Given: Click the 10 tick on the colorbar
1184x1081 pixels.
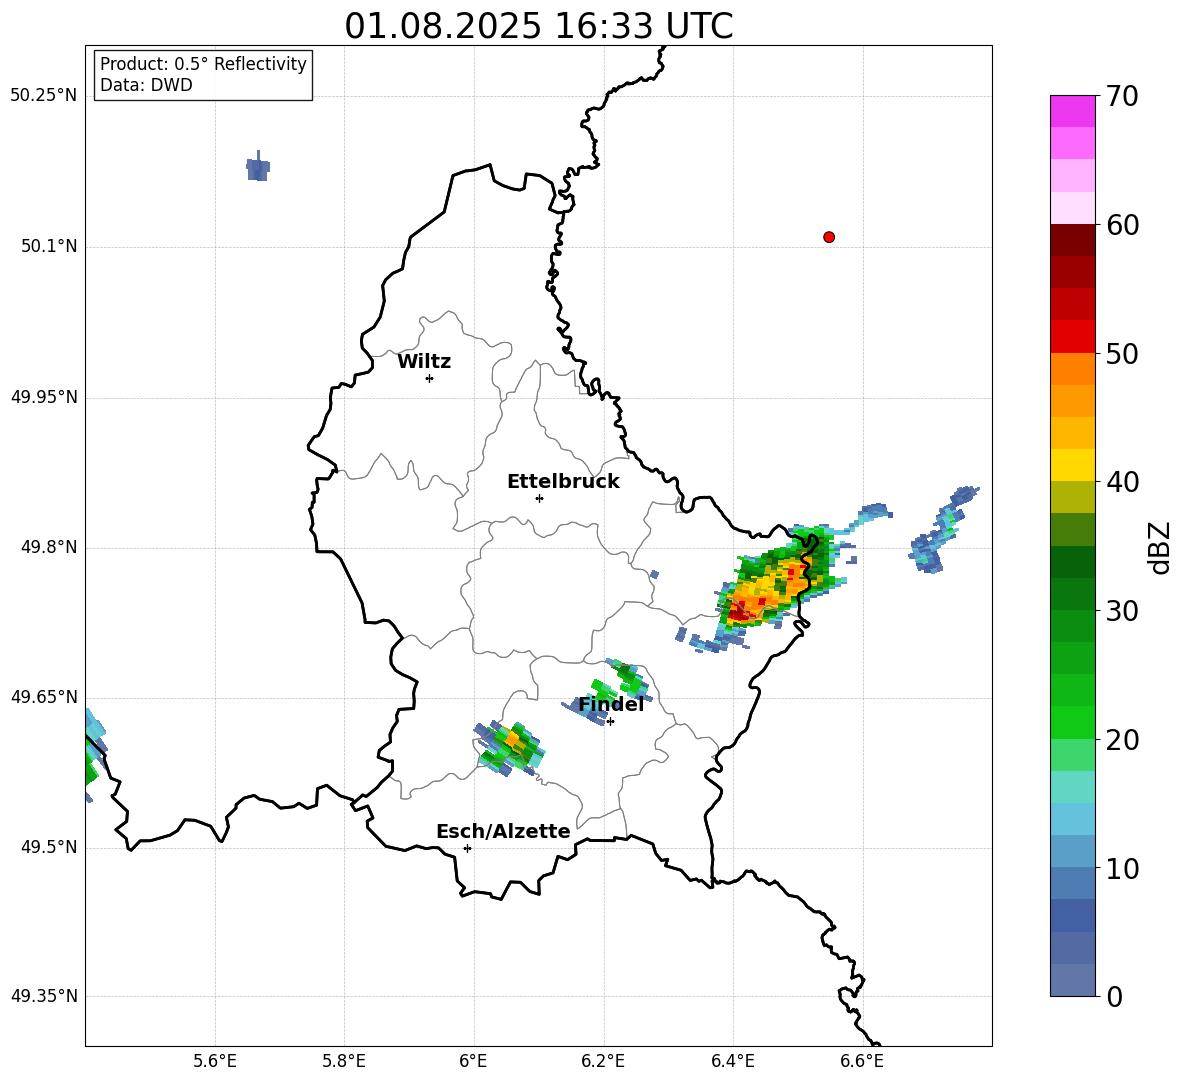Looking at the screenshot, I should [x=1122, y=868].
